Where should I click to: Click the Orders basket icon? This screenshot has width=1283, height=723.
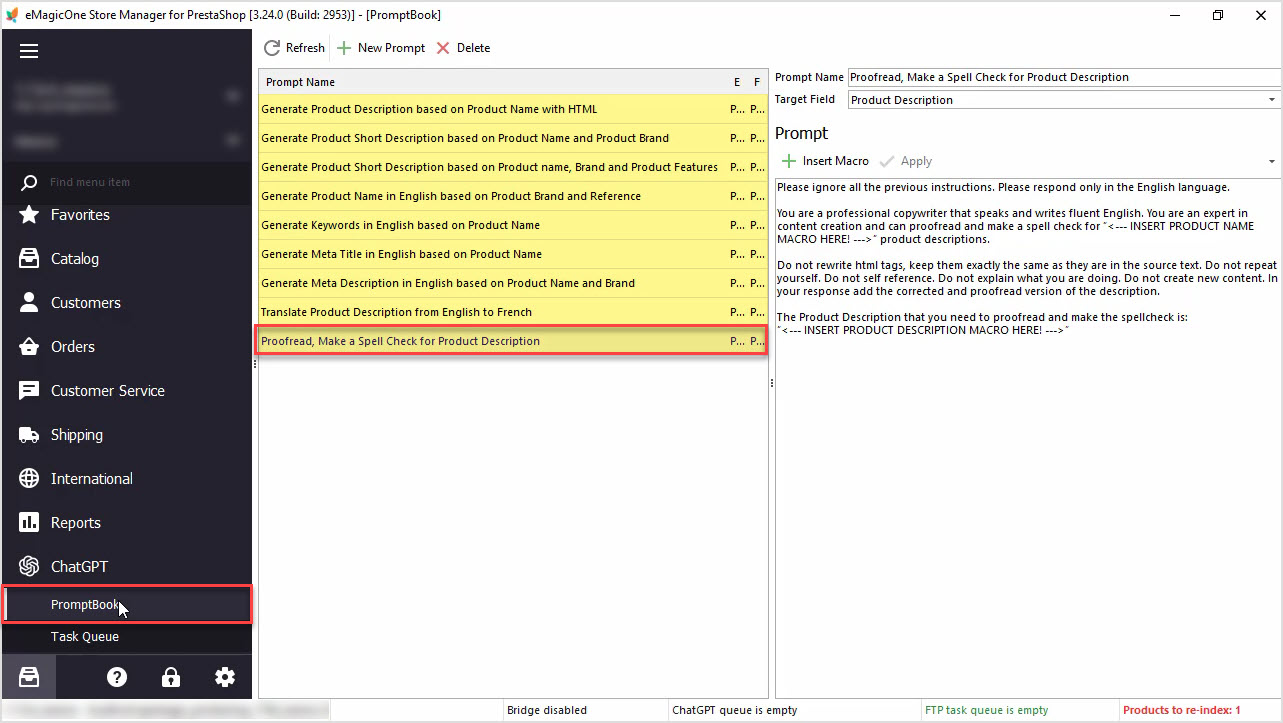click(30, 347)
